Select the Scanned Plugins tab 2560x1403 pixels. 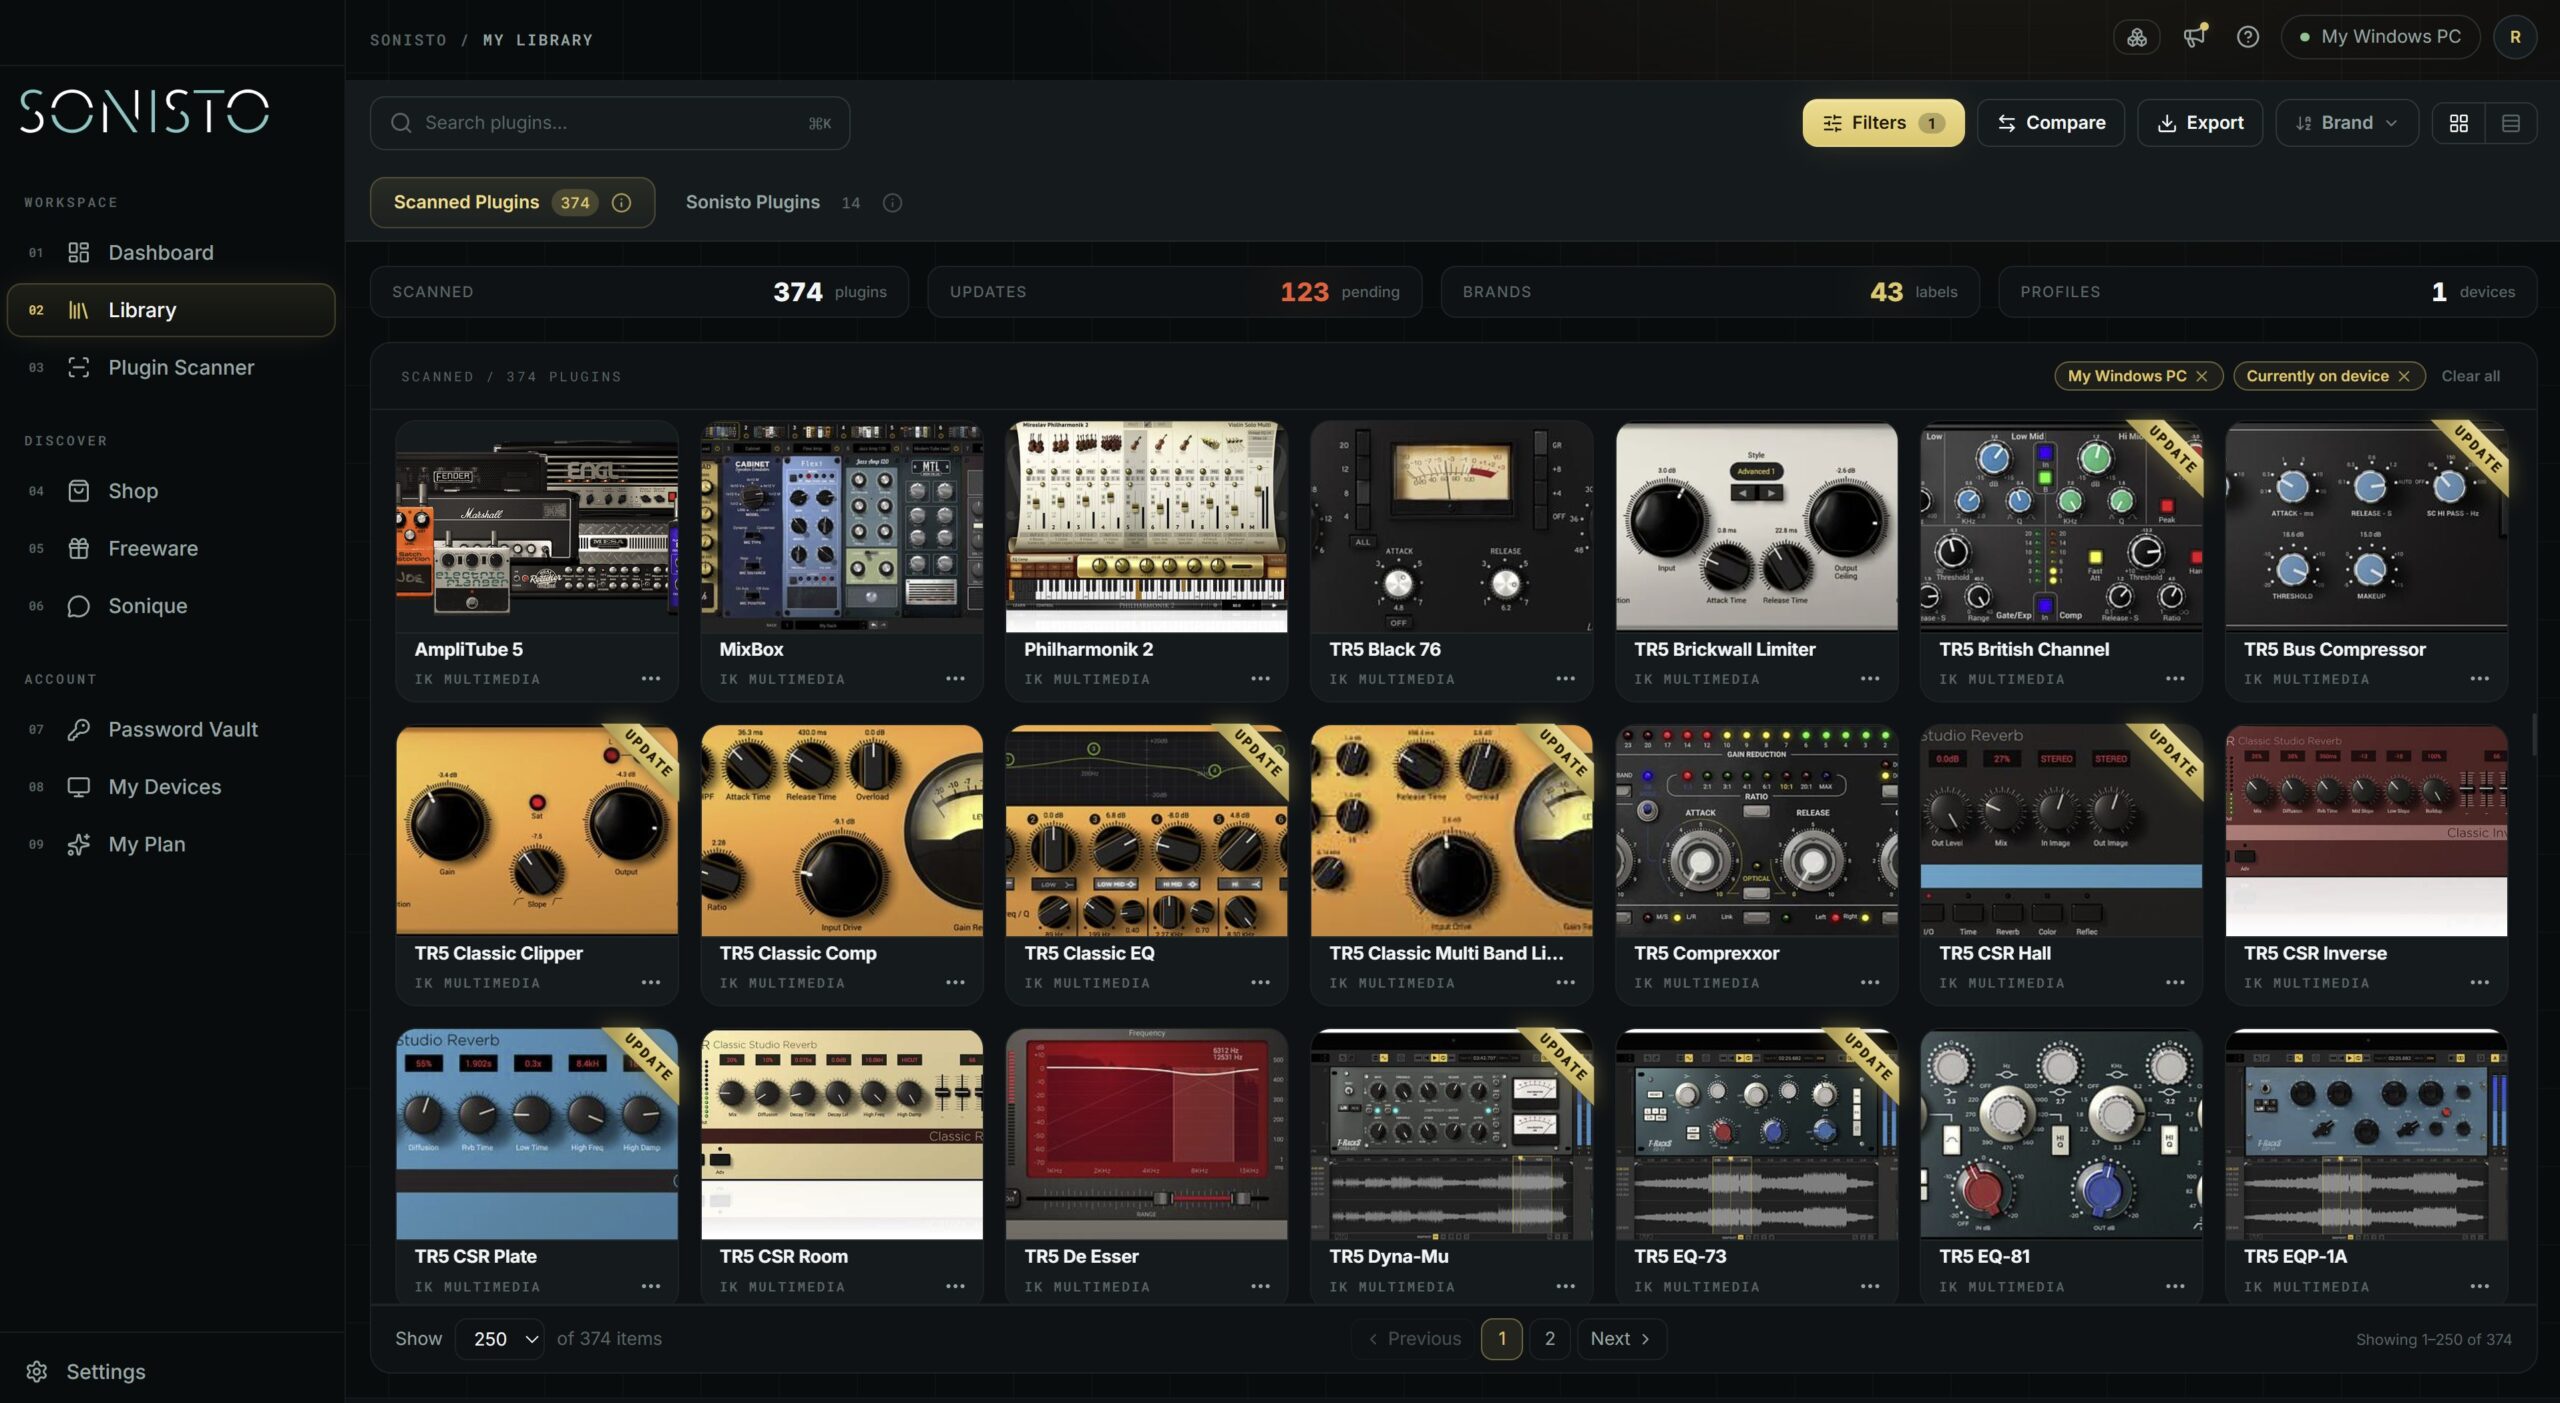[x=512, y=203]
